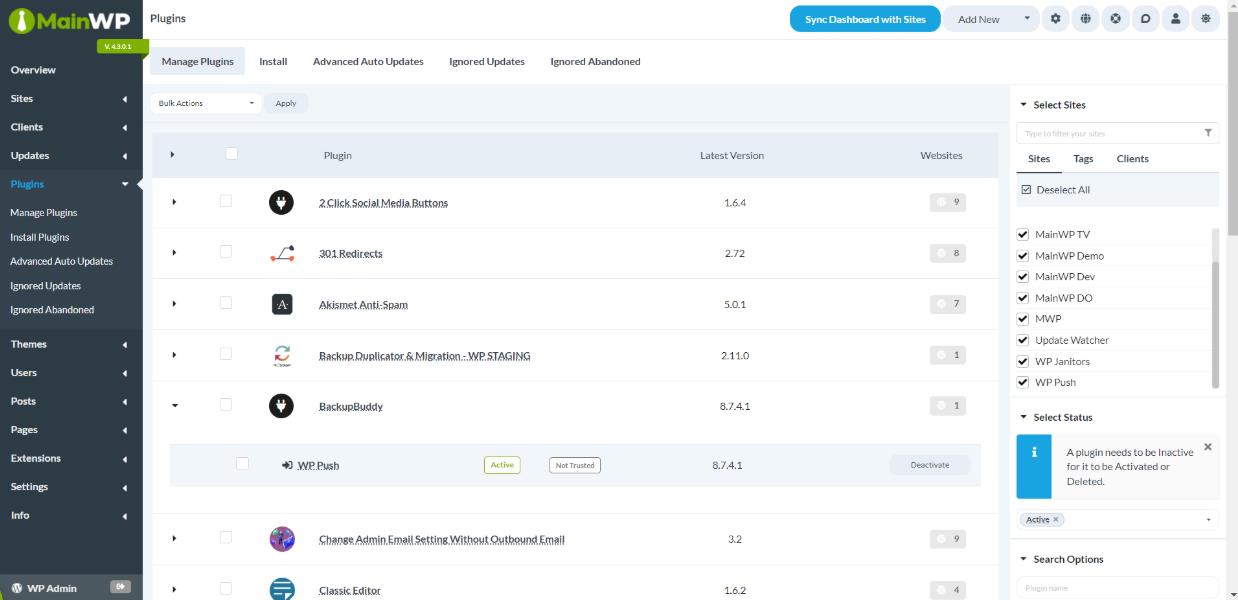Deactivate BackupBuddy on WP Push
1238x600 pixels.
pyautogui.click(x=929, y=465)
